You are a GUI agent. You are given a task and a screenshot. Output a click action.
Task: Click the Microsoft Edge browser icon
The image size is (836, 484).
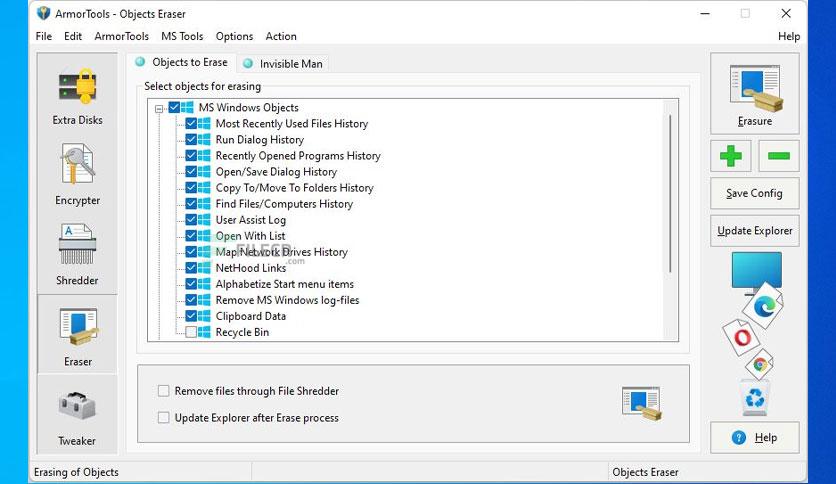(x=765, y=306)
